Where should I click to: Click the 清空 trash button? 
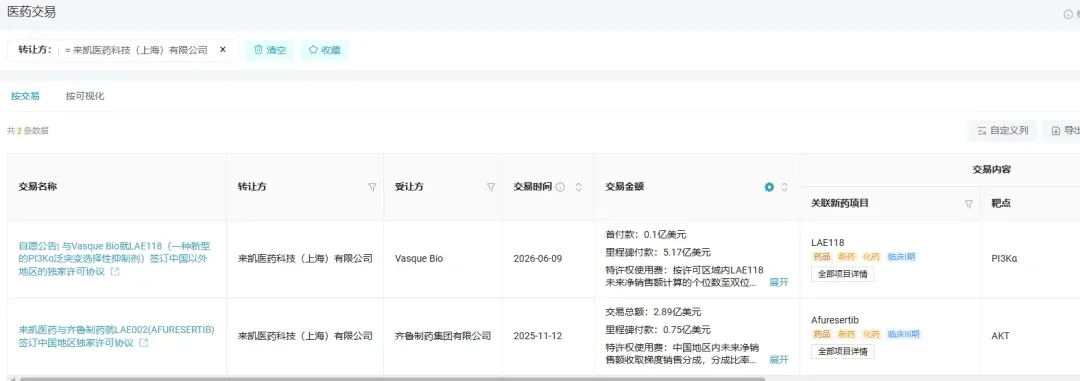coord(270,50)
